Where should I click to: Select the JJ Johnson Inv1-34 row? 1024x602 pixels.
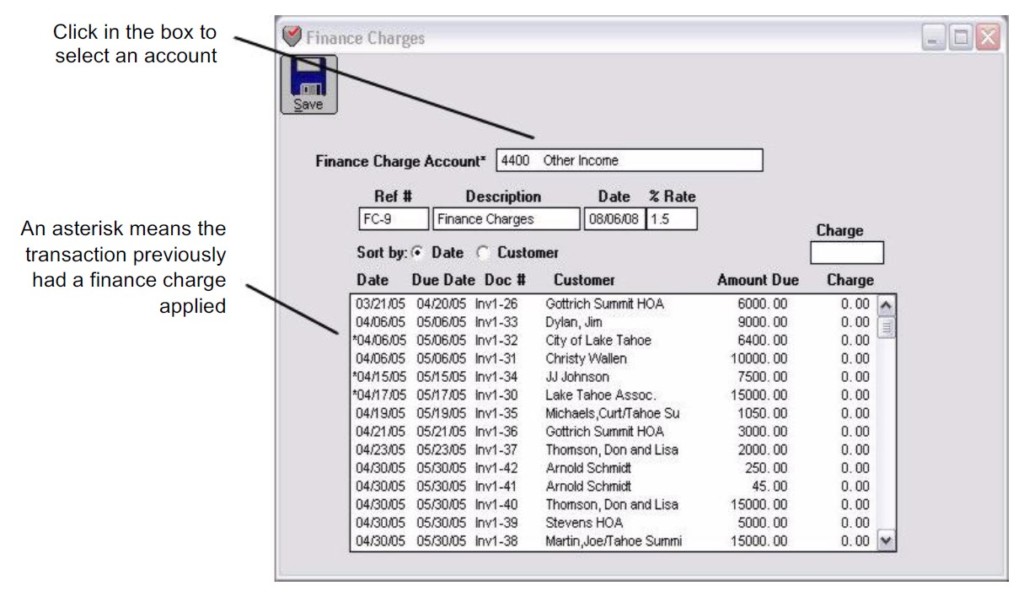600,374
